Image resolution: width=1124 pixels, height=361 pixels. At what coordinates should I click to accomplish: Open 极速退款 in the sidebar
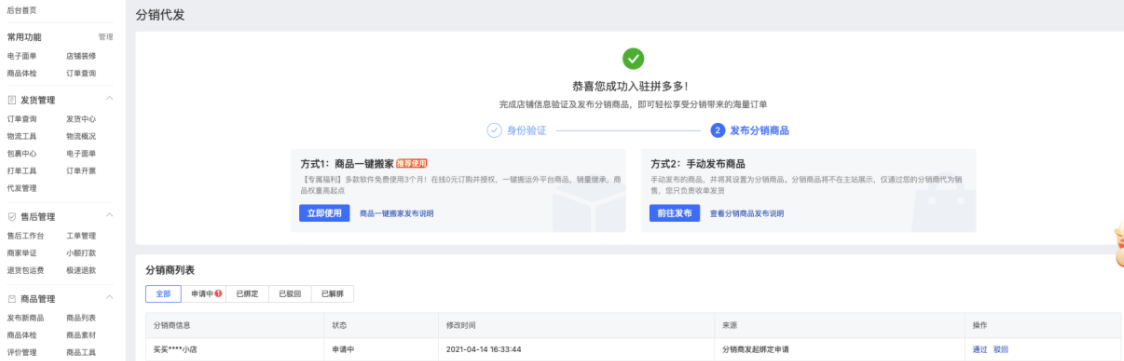81,270
